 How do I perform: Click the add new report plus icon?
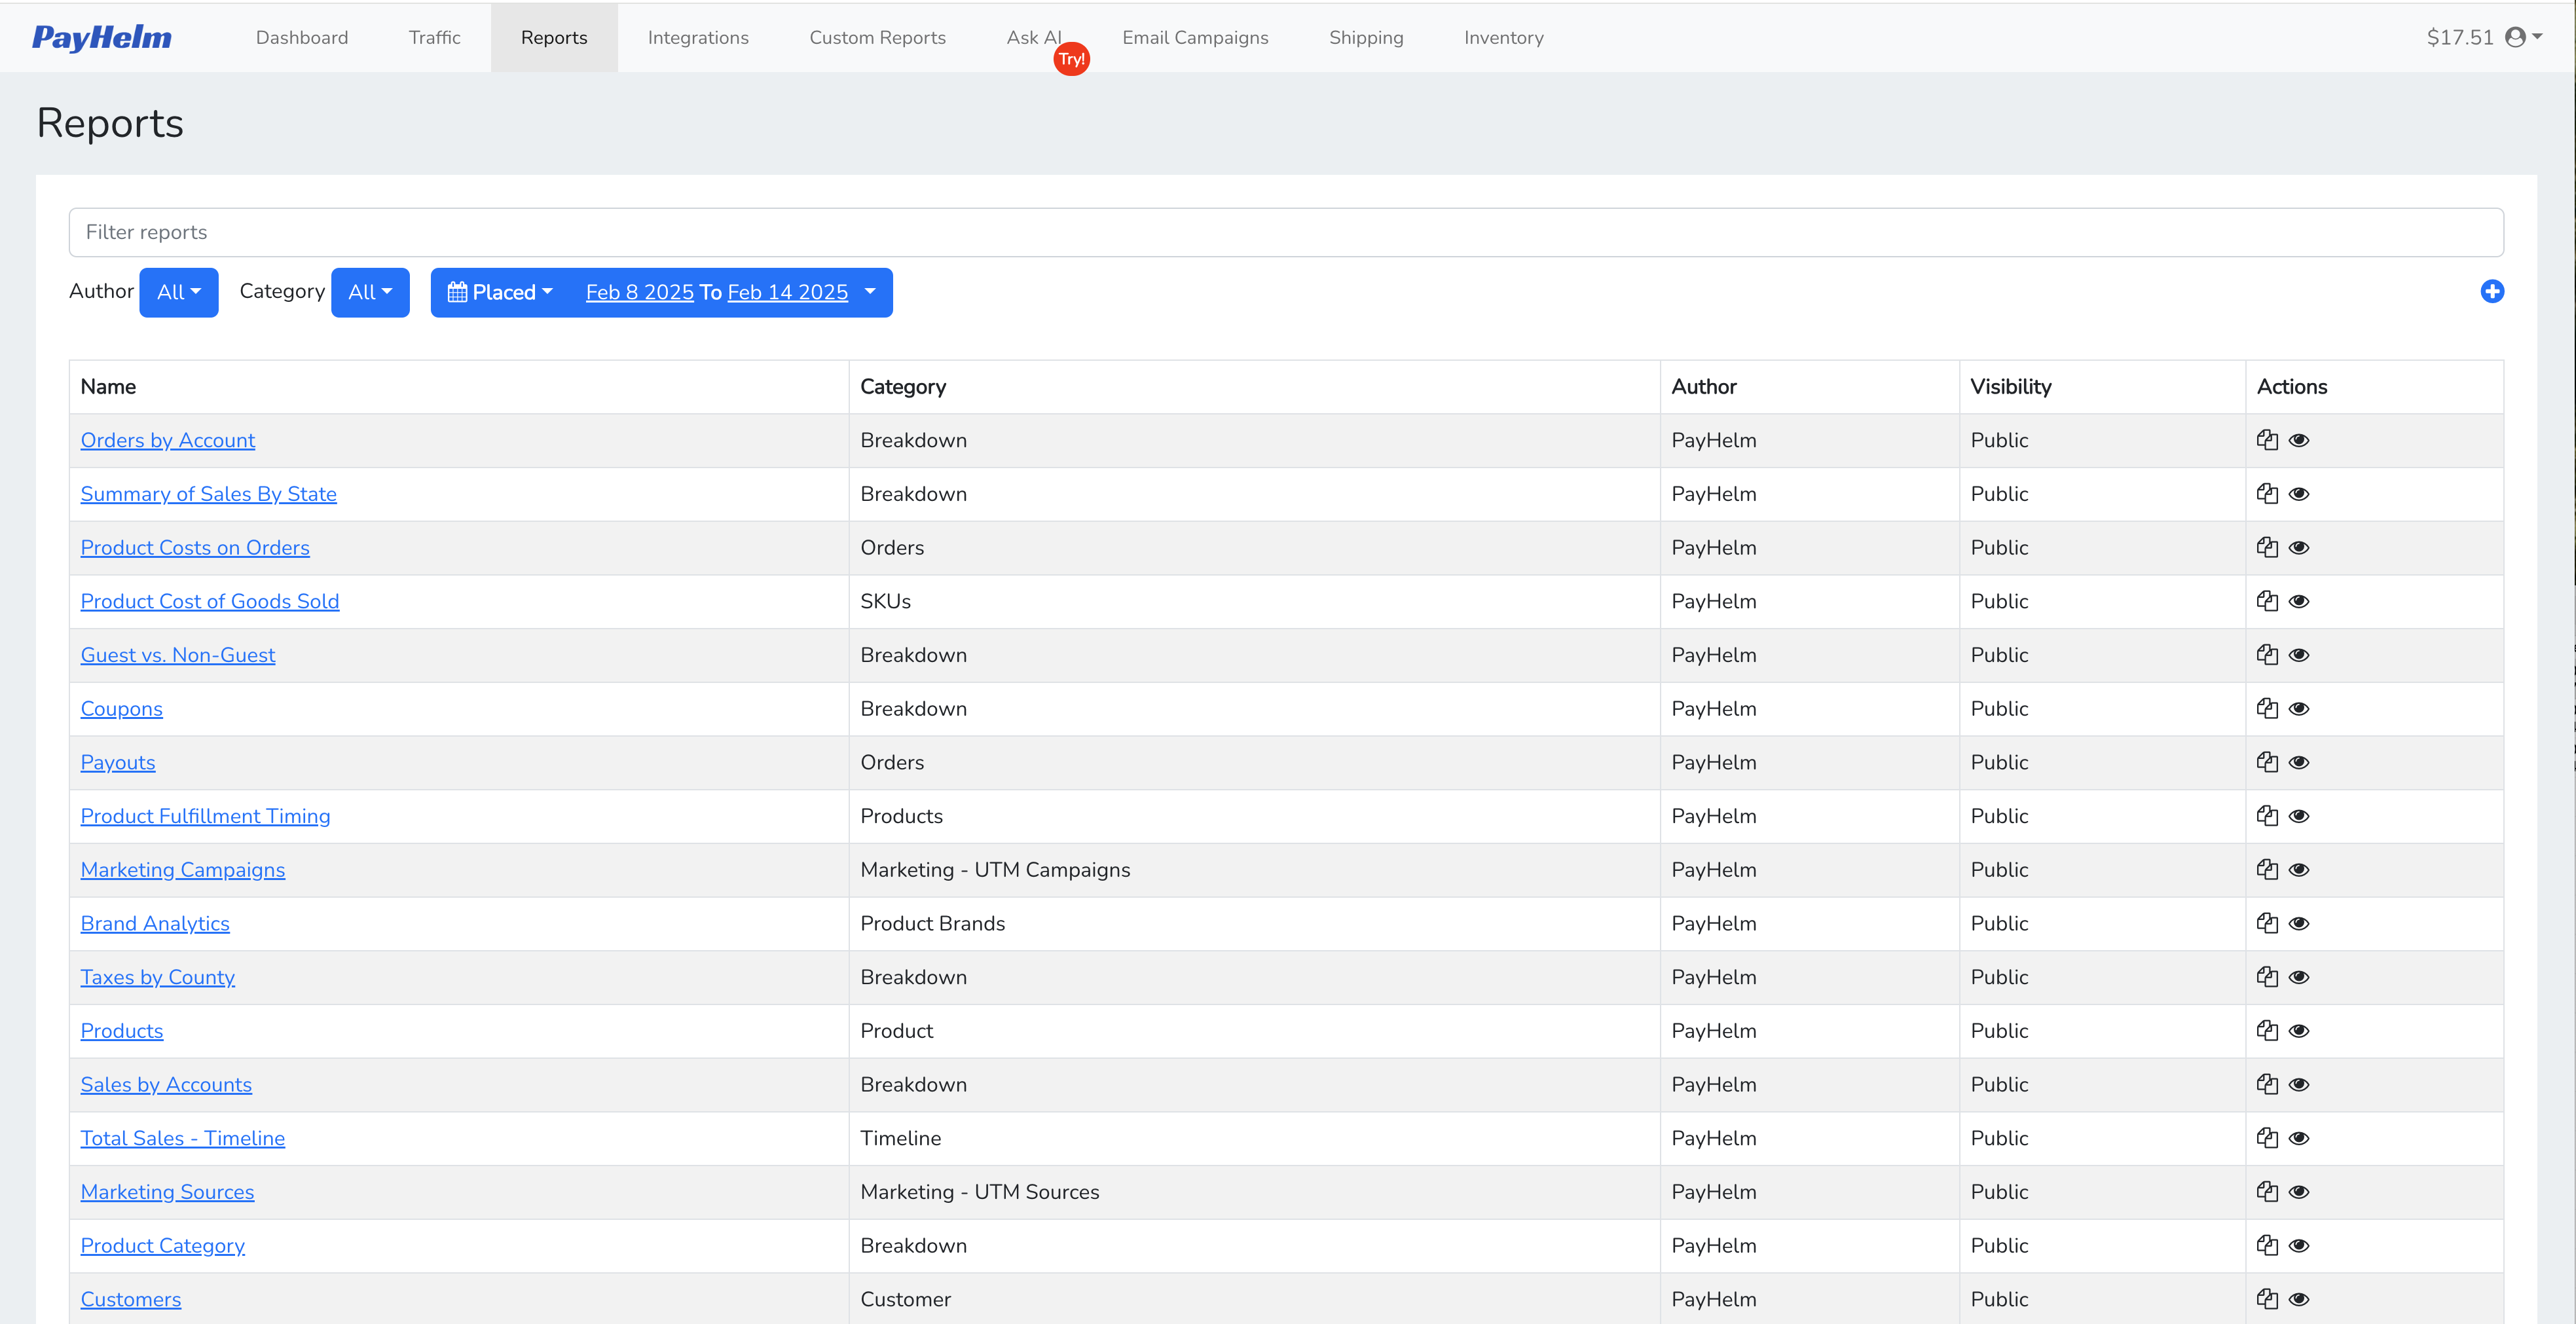2492,292
